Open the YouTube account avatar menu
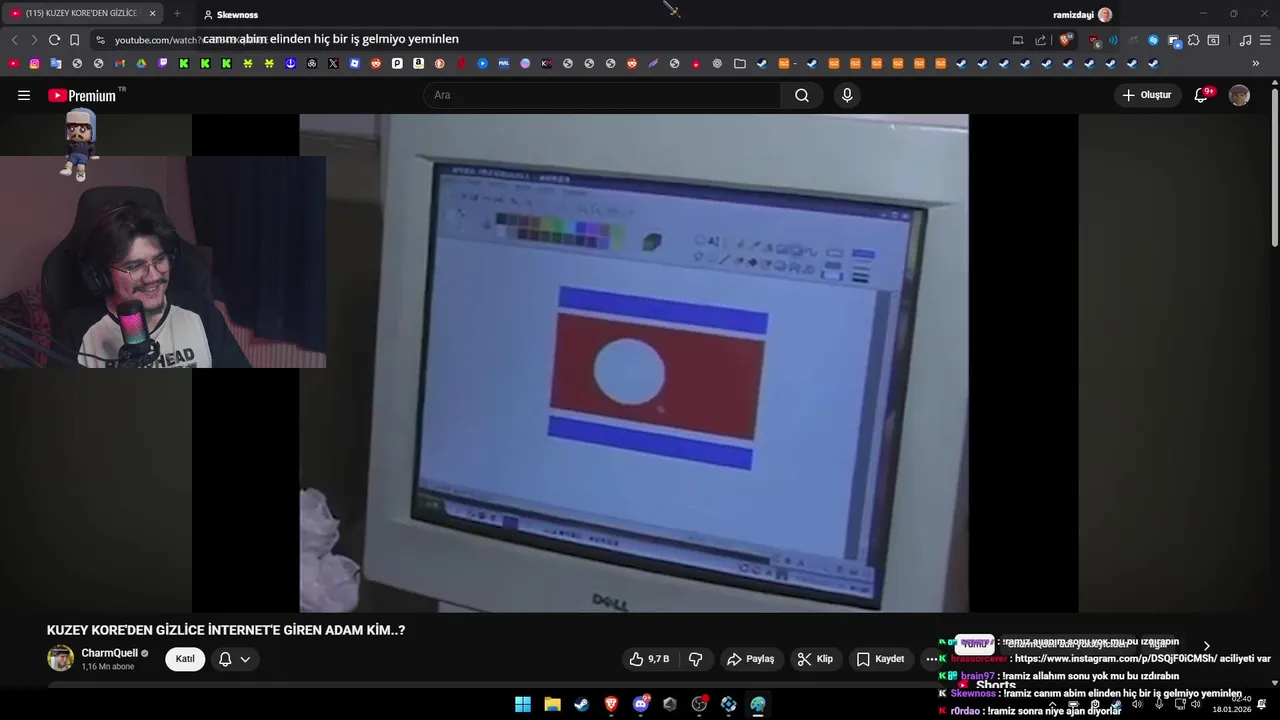 (1239, 95)
